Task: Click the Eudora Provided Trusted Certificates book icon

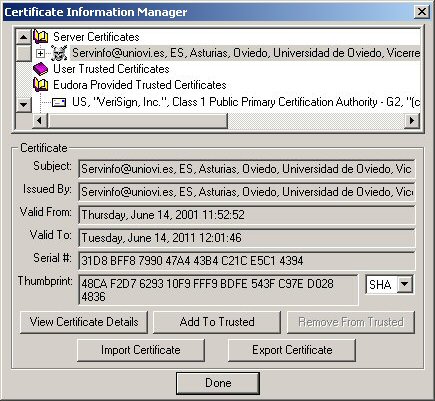Action: coord(41,85)
